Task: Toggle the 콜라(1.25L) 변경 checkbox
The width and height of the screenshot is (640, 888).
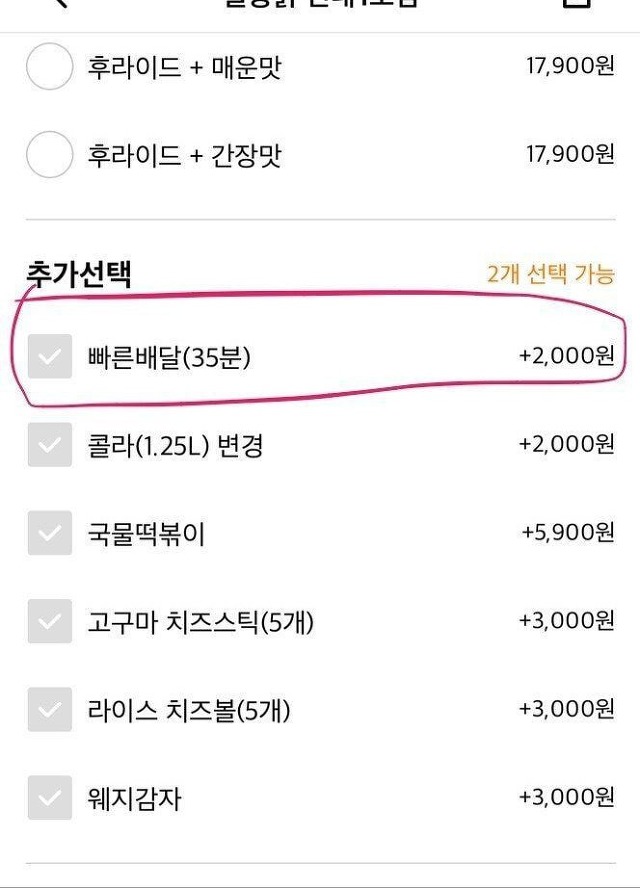Action: 49,444
